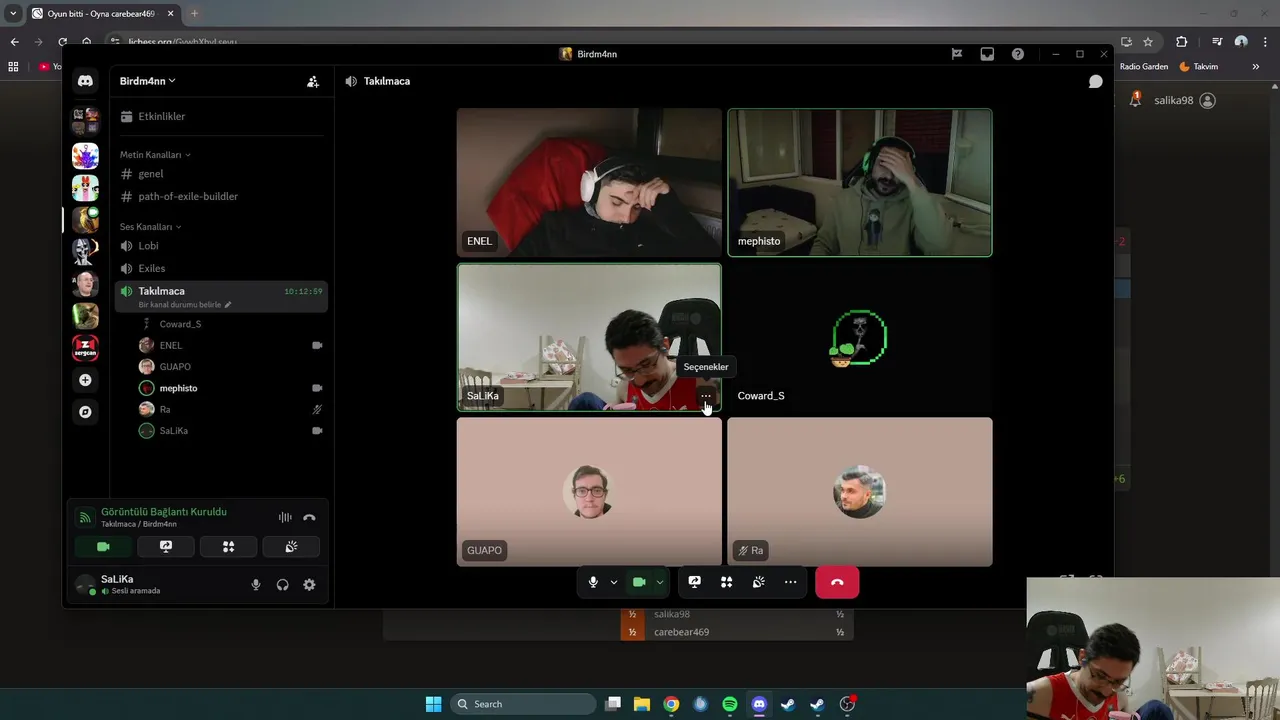1280x720 pixels.
Task: Click GUAPO participant tile
Action: point(589,492)
